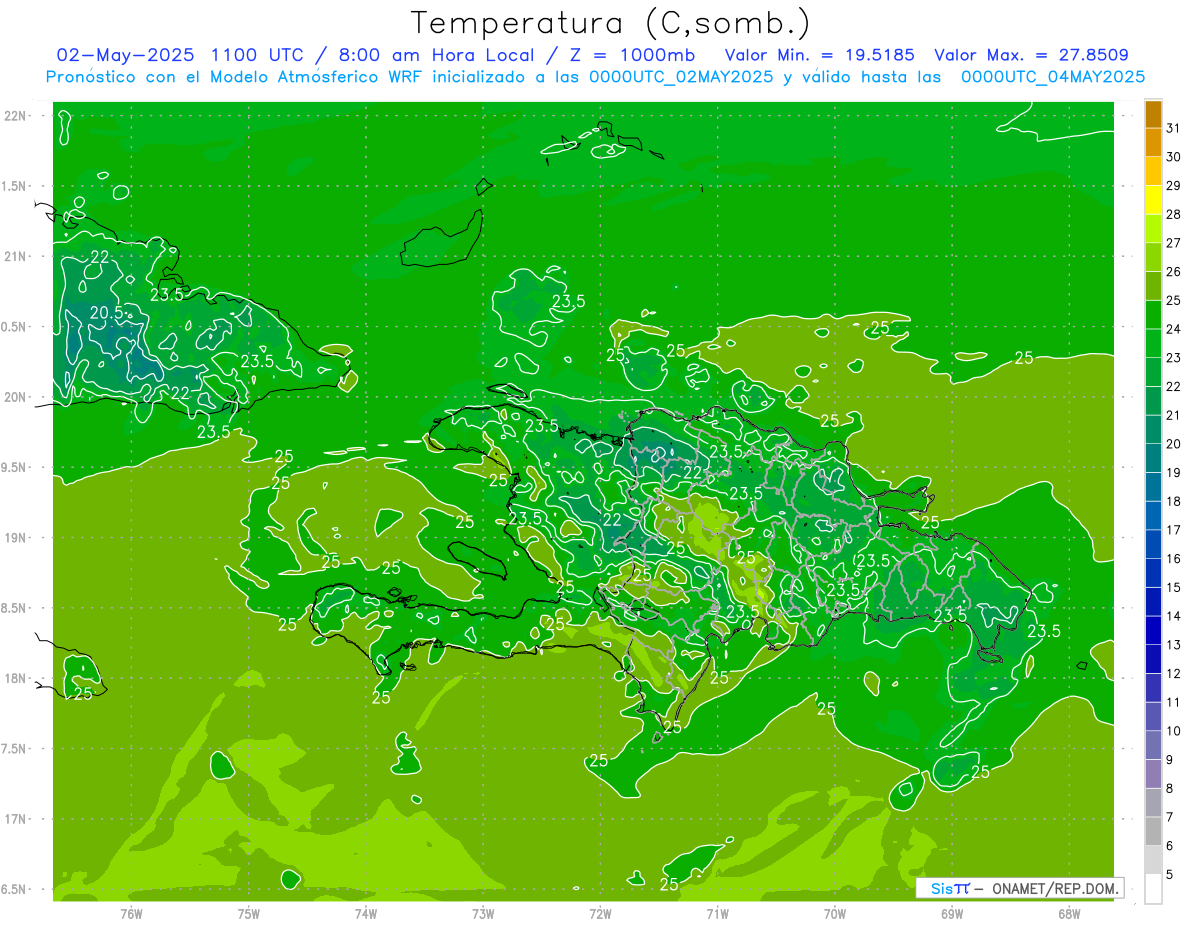Click the "69W" longitude axis label
This screenshot has height=927, width=1200.
point(952,913)
